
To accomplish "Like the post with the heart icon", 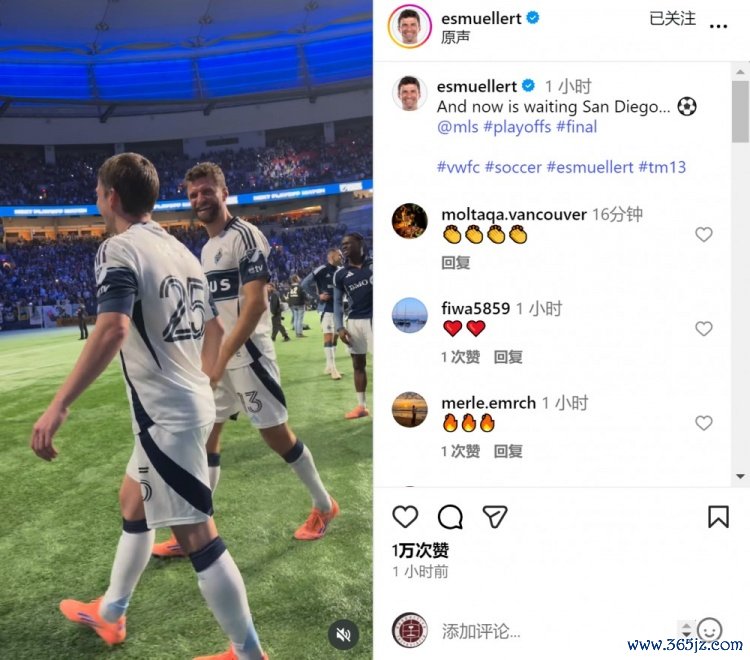I will click(405, 517).
